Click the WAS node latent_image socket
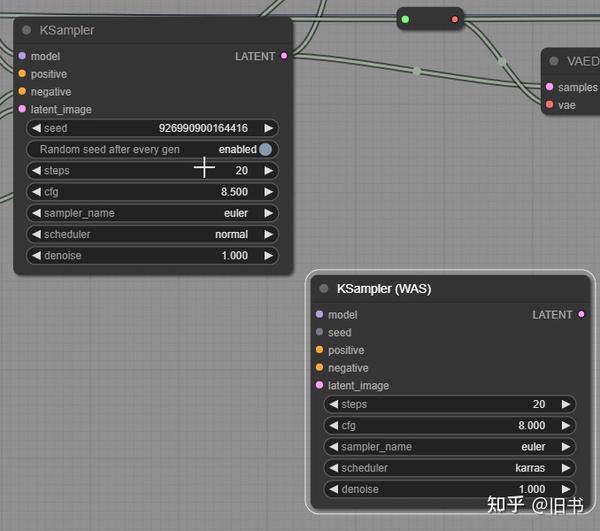Viewport: 600px width, 531px height. click(x=320, y=385)
